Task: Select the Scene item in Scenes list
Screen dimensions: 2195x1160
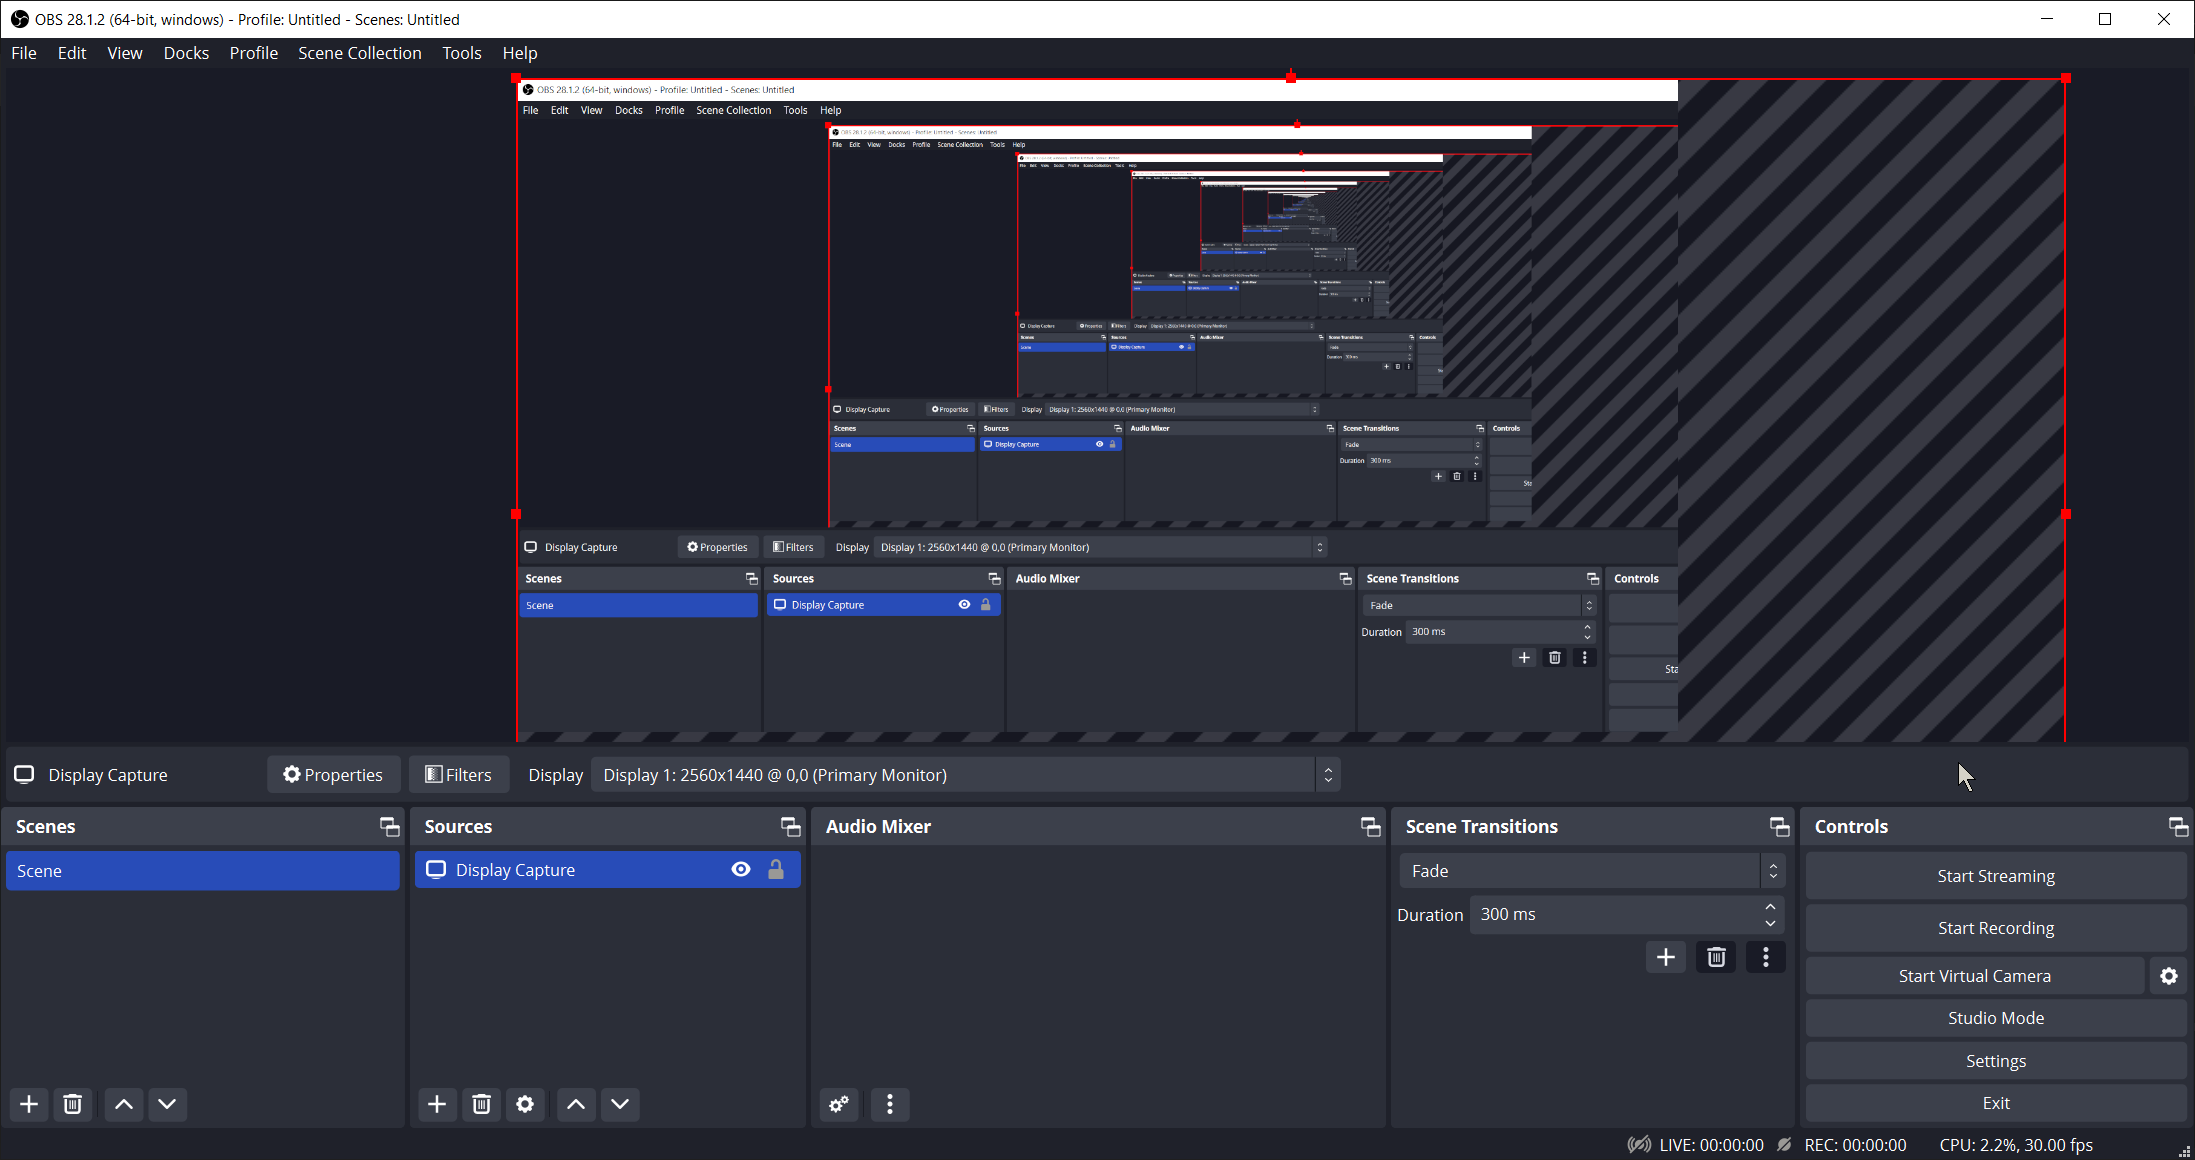Action: point(202,871)
